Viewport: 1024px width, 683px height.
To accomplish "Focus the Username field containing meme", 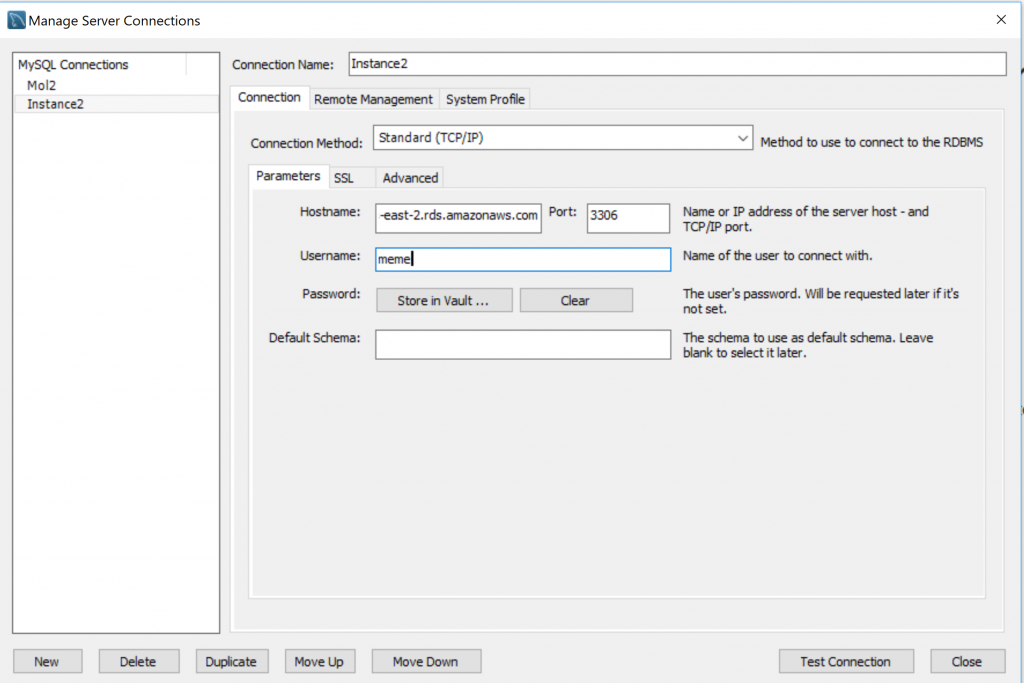I will [522, 259].
